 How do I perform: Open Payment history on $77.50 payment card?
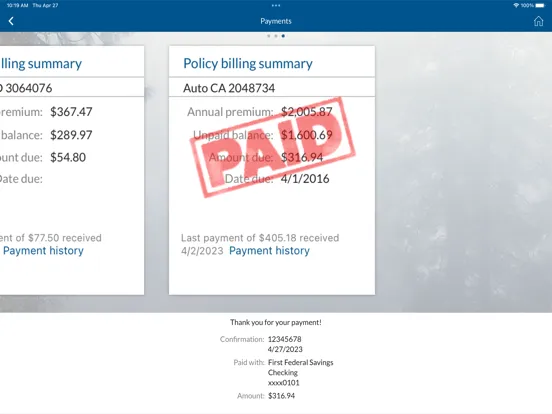43,251
